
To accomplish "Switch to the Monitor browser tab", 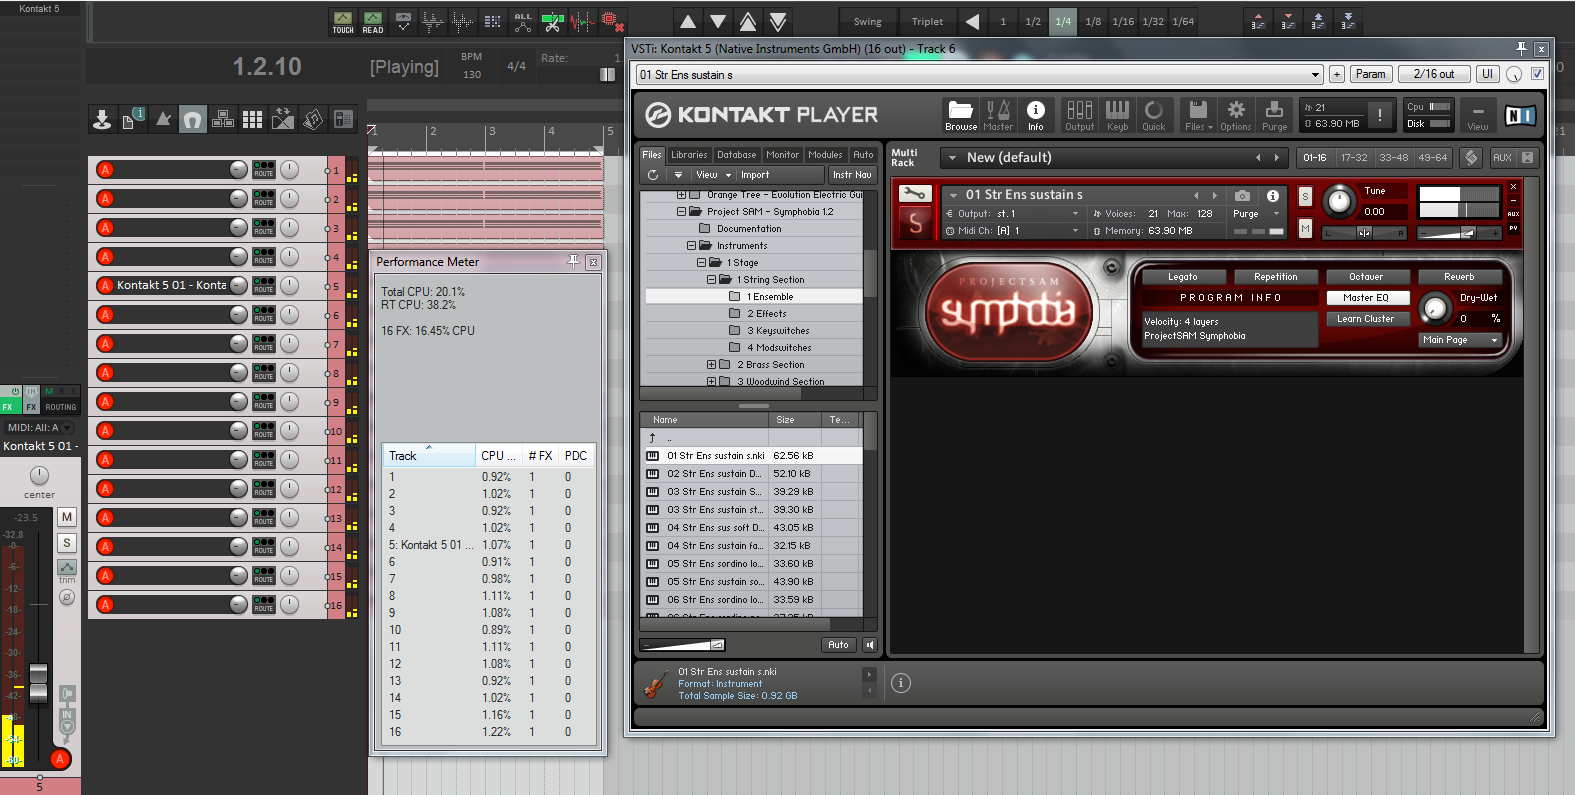I will (x=783, y=155).
